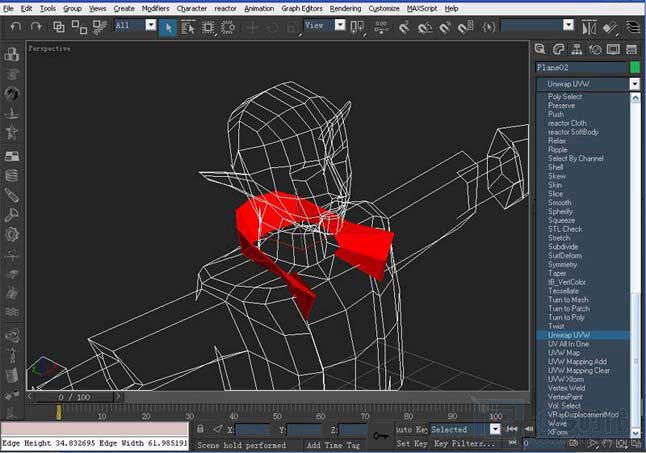646x453 pixels.
Task: Go to the start frame
Action: (512, 429)
